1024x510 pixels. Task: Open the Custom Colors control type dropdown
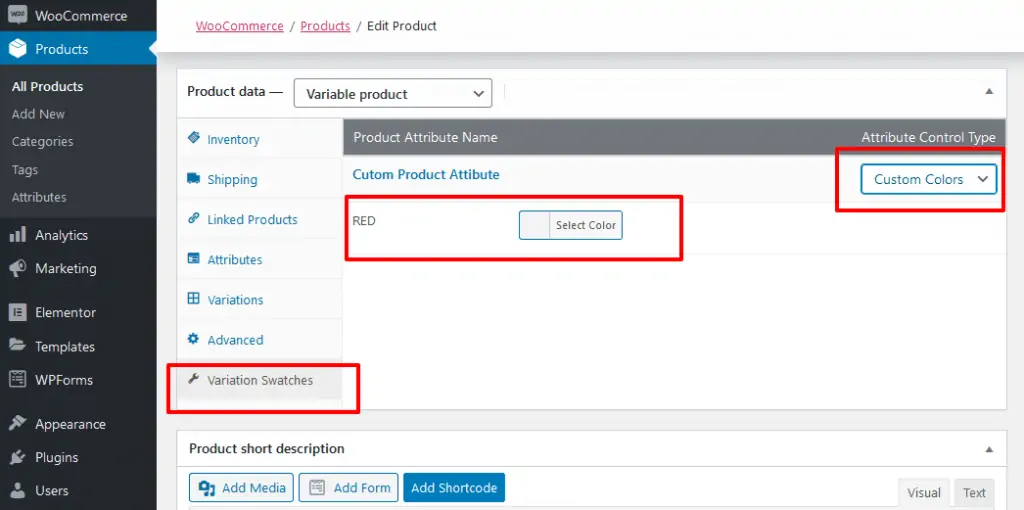pos(929,180)
